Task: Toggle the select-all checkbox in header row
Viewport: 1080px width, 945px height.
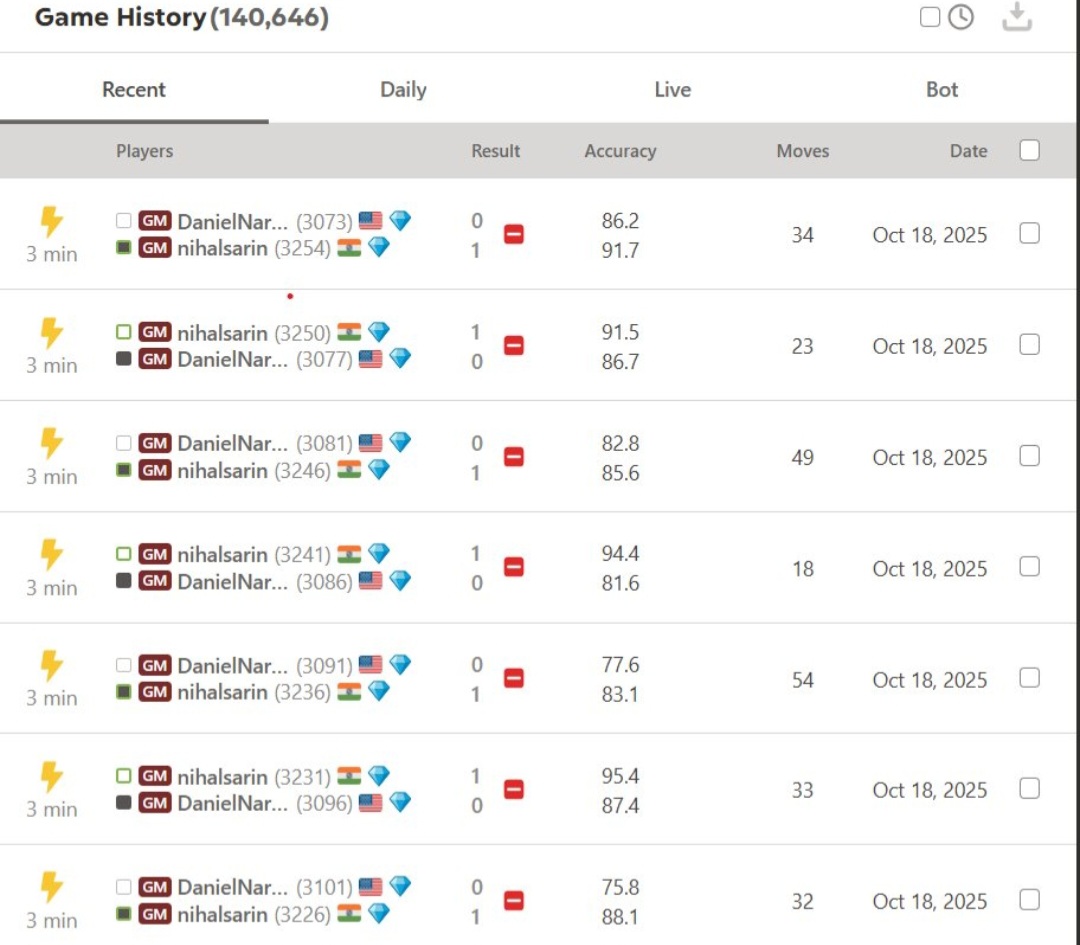Action: (x=1029, y=150)
